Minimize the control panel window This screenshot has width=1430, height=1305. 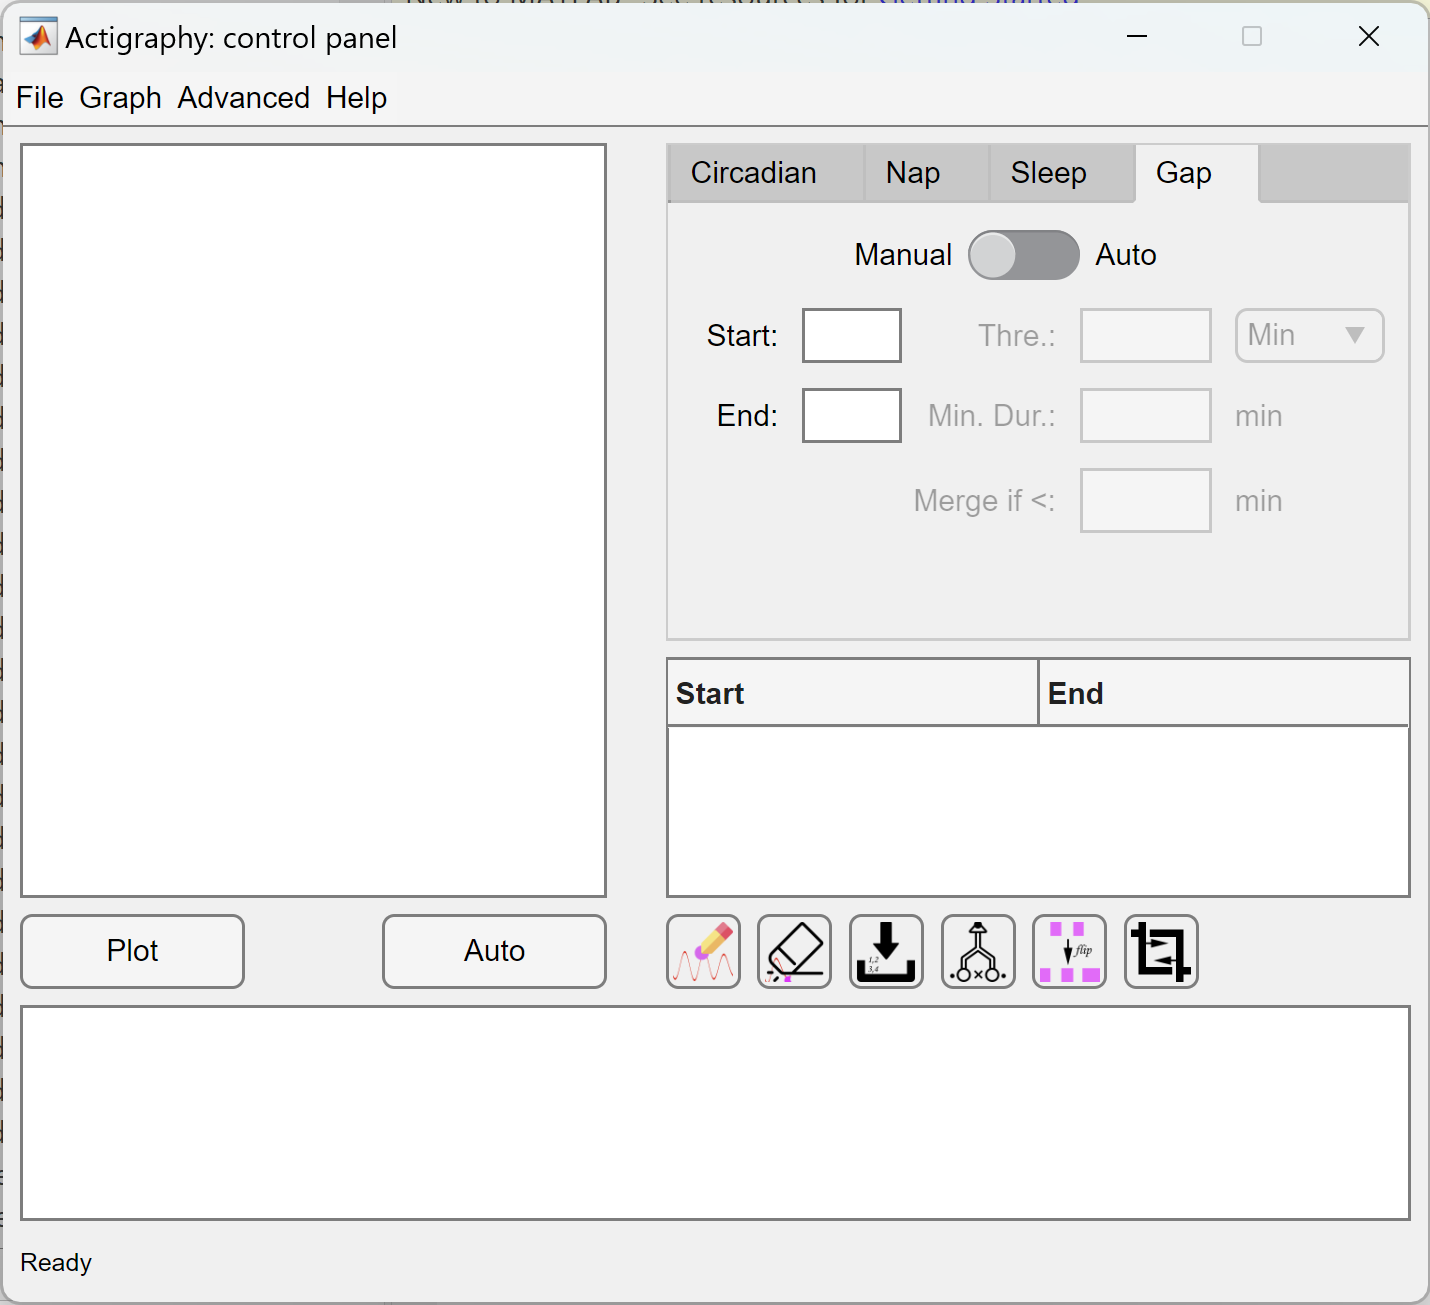point(1137,37)
